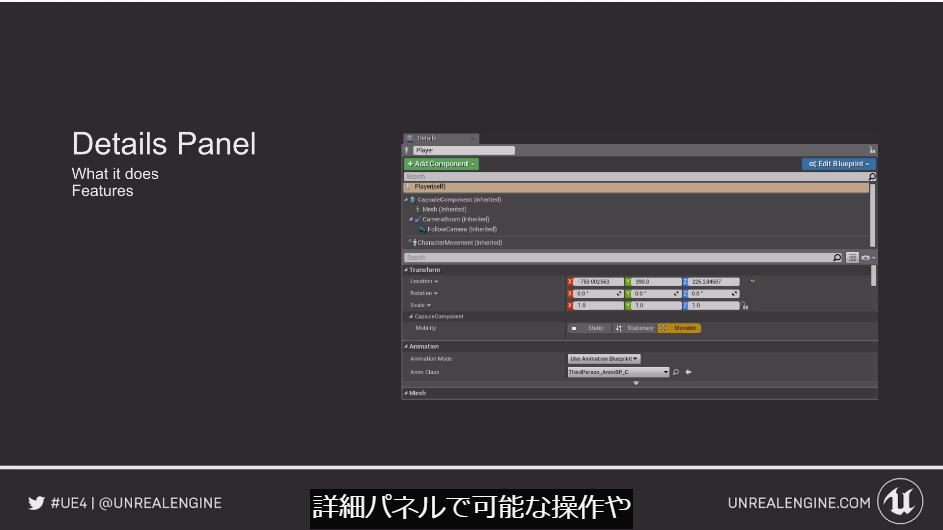Click the CameraBoom component icon
This screenshot has width=943, height=530.
coord(418,220)
